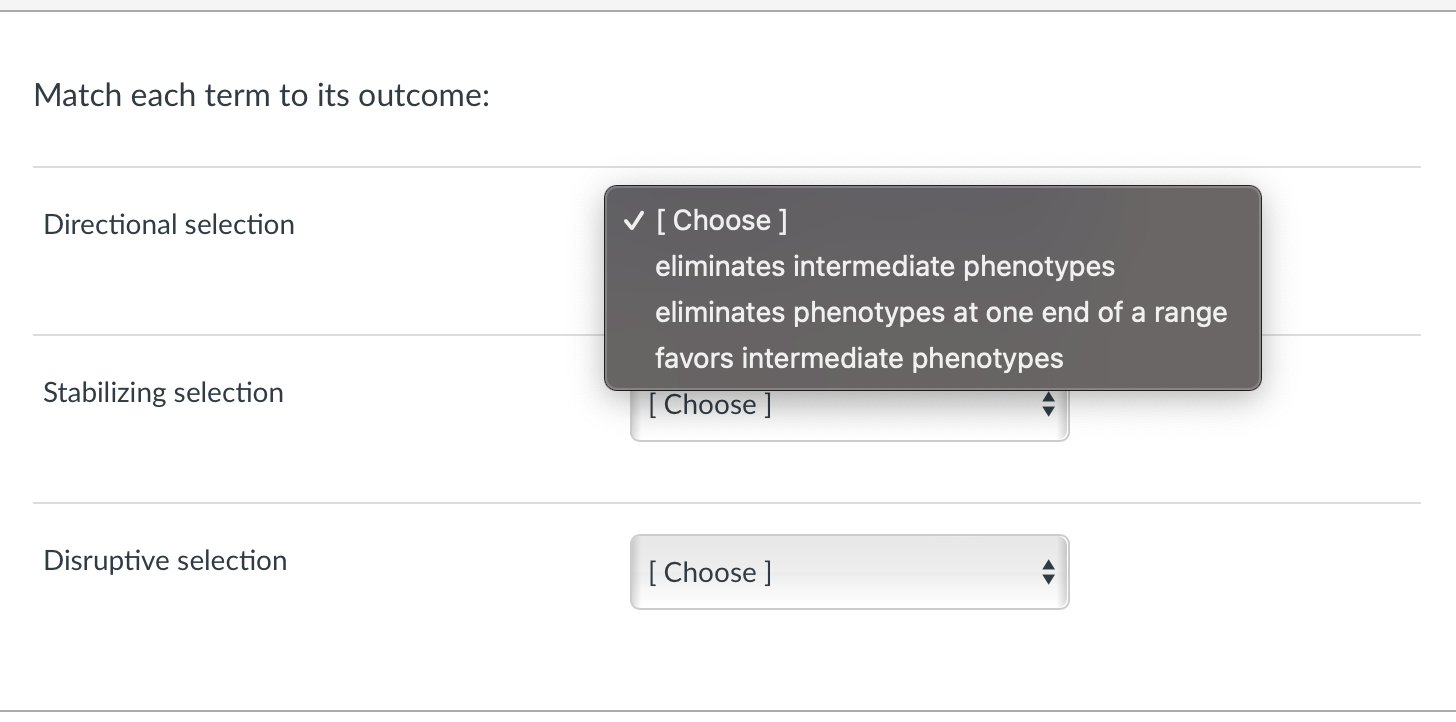The height and width of the screenshot is (722, 1456).
Task: Click the checkmark beside [ Choose ] option
Action: click(632, 221)
